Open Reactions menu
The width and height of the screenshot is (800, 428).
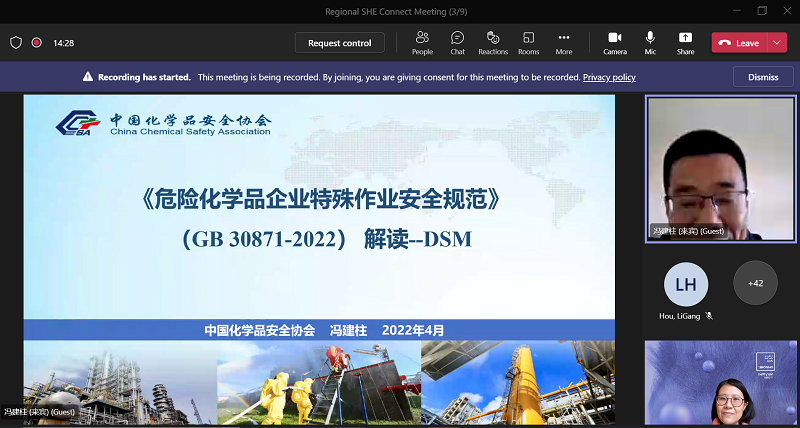(493, 43)
